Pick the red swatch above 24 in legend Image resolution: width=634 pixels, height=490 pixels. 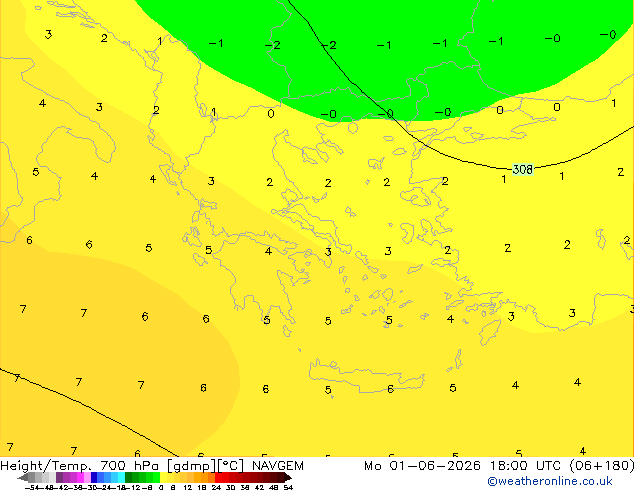[218, 477]
